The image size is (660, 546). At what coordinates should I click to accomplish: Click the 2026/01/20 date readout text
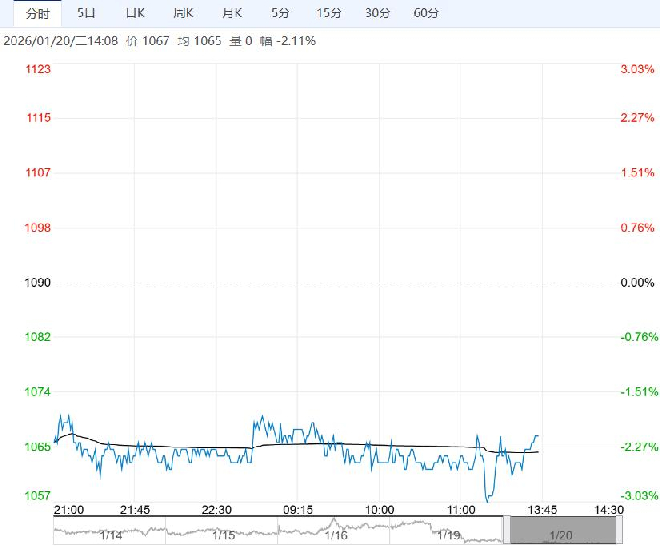point(46,41)
